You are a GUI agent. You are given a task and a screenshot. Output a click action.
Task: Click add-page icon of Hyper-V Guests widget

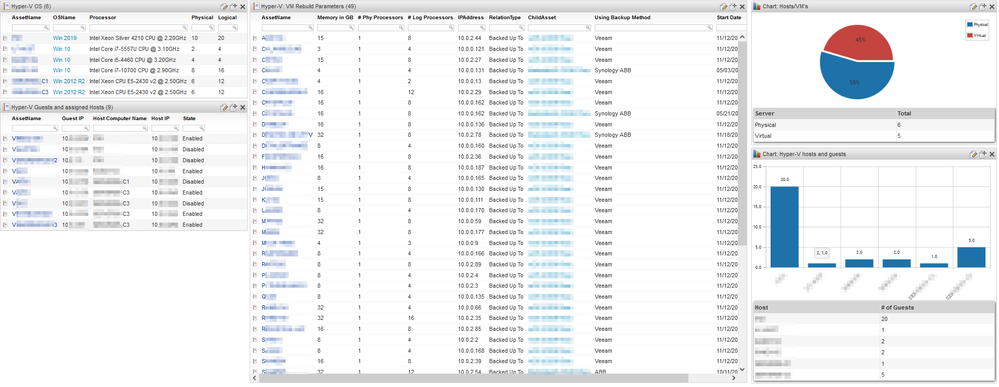click(234, 108)
